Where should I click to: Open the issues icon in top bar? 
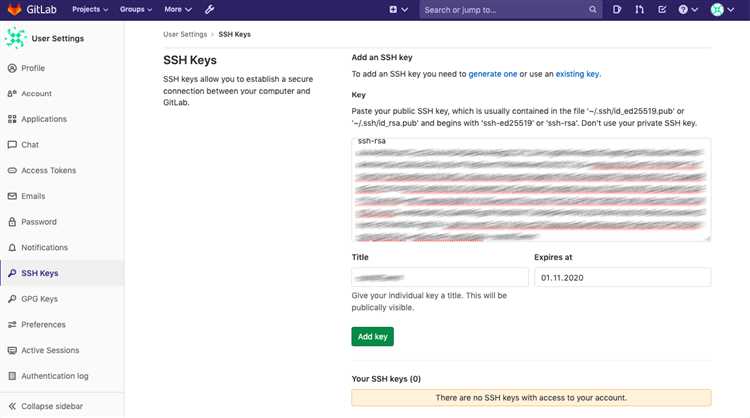tap(617, 9)
